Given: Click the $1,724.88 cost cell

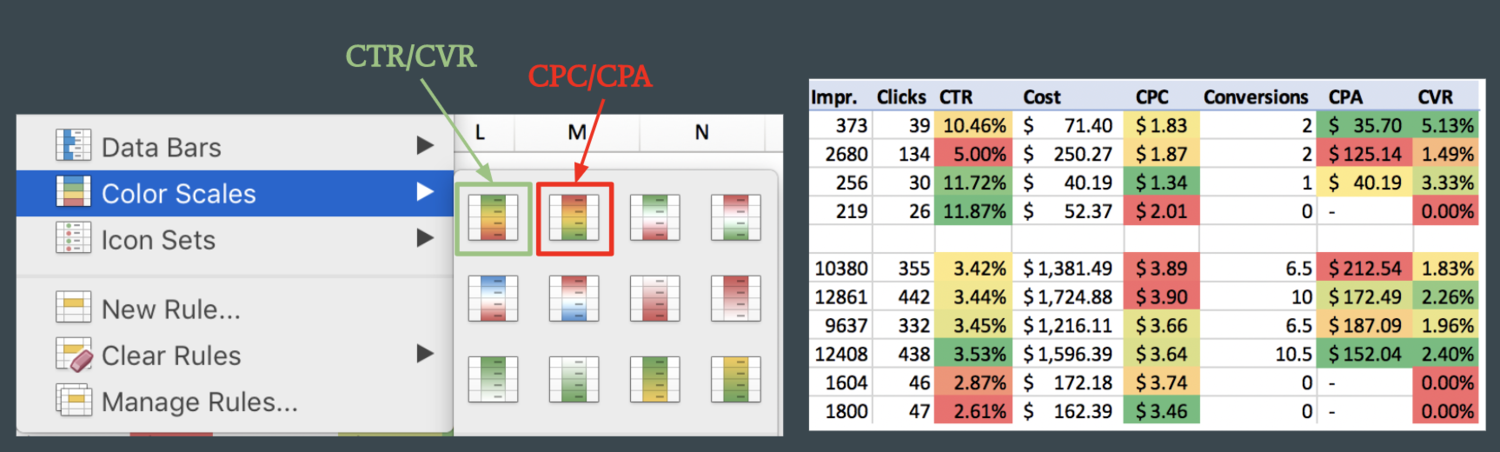Looking at the screenshot, I should [x=1067, y=296].
